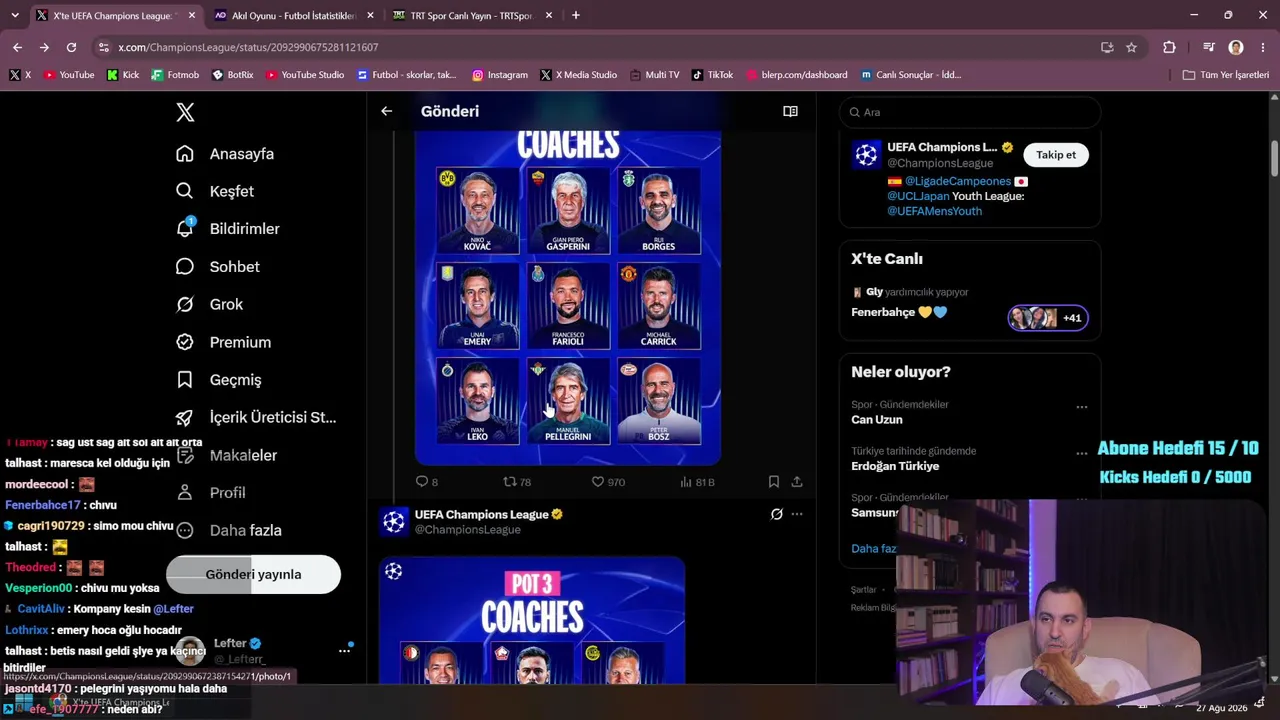Share the Pot 2 coaches post
This screenshot has height=720, width=1280.
[797, 482]
